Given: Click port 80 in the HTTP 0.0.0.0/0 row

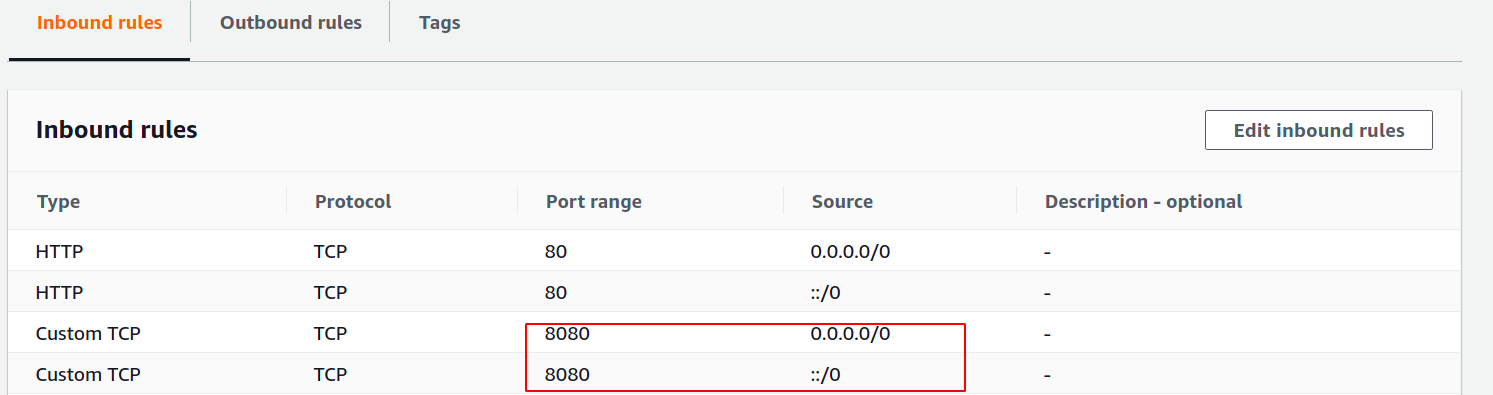Looking at the screenshot, I should 556,251.
